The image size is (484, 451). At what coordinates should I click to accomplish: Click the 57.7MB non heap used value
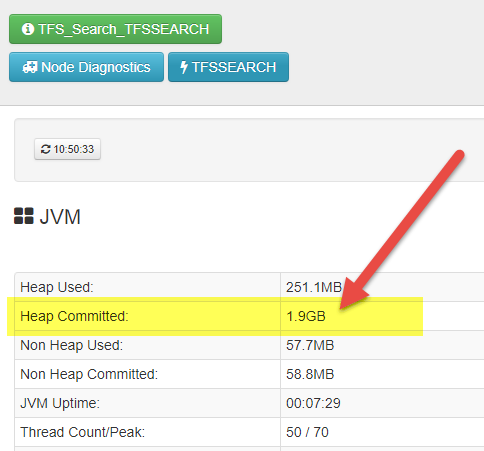(310, 345)
